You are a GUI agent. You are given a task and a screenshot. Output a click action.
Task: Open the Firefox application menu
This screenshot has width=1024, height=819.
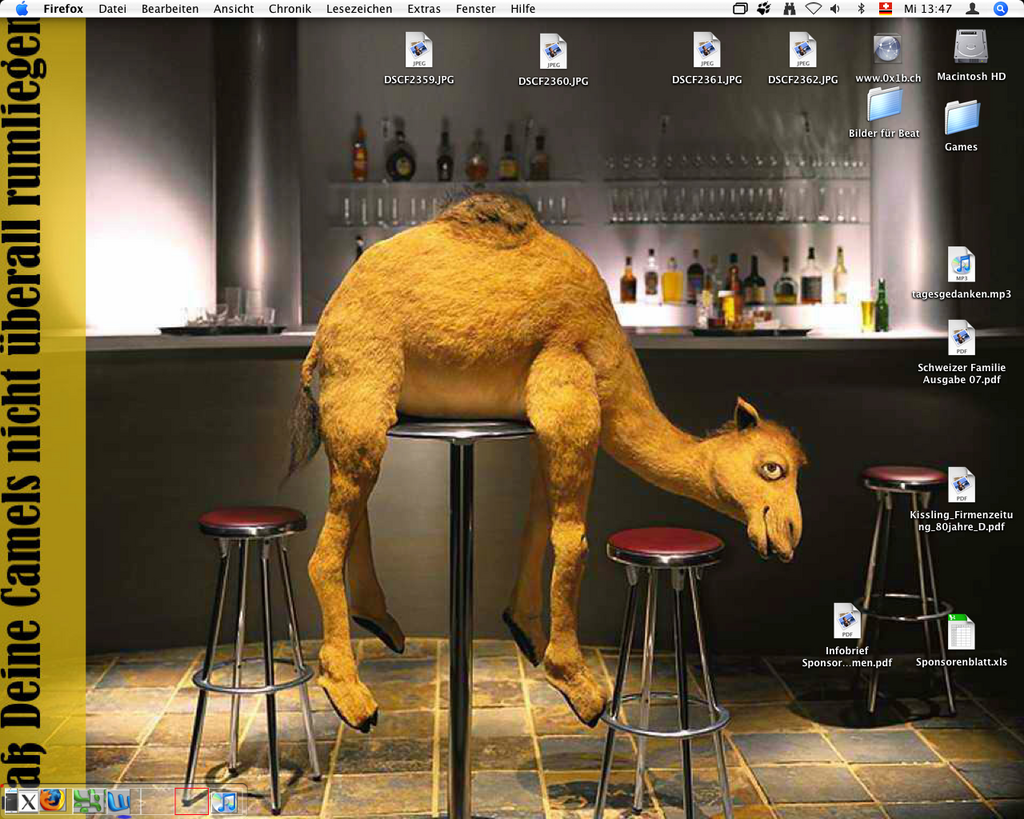click(x=63, y=8)
